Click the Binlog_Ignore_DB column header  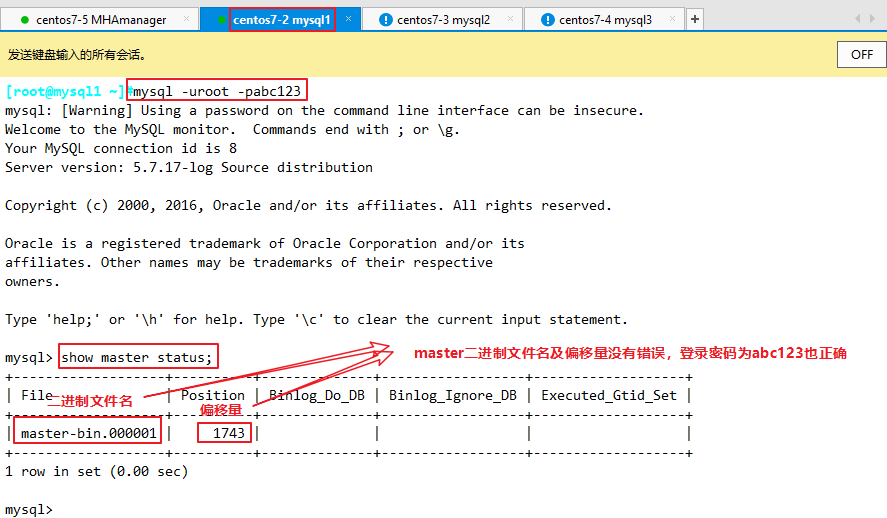click(x=453, y=395)
